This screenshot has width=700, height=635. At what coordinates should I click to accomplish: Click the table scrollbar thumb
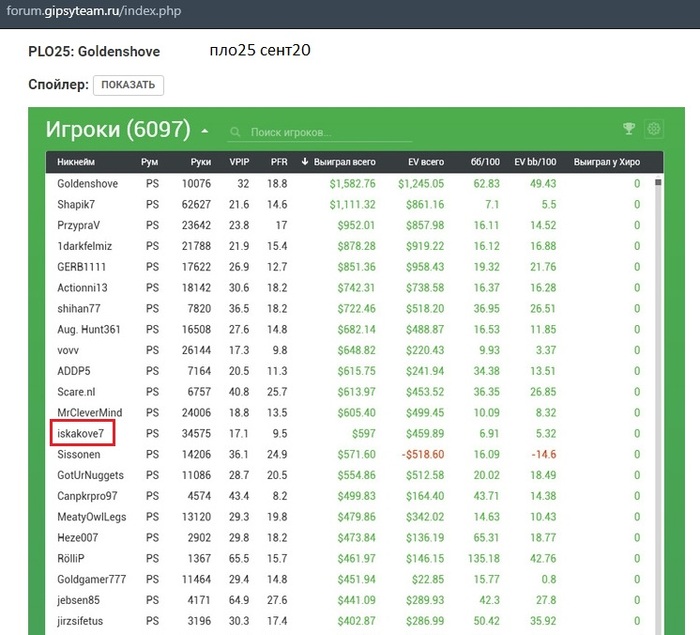click(658, 182)
